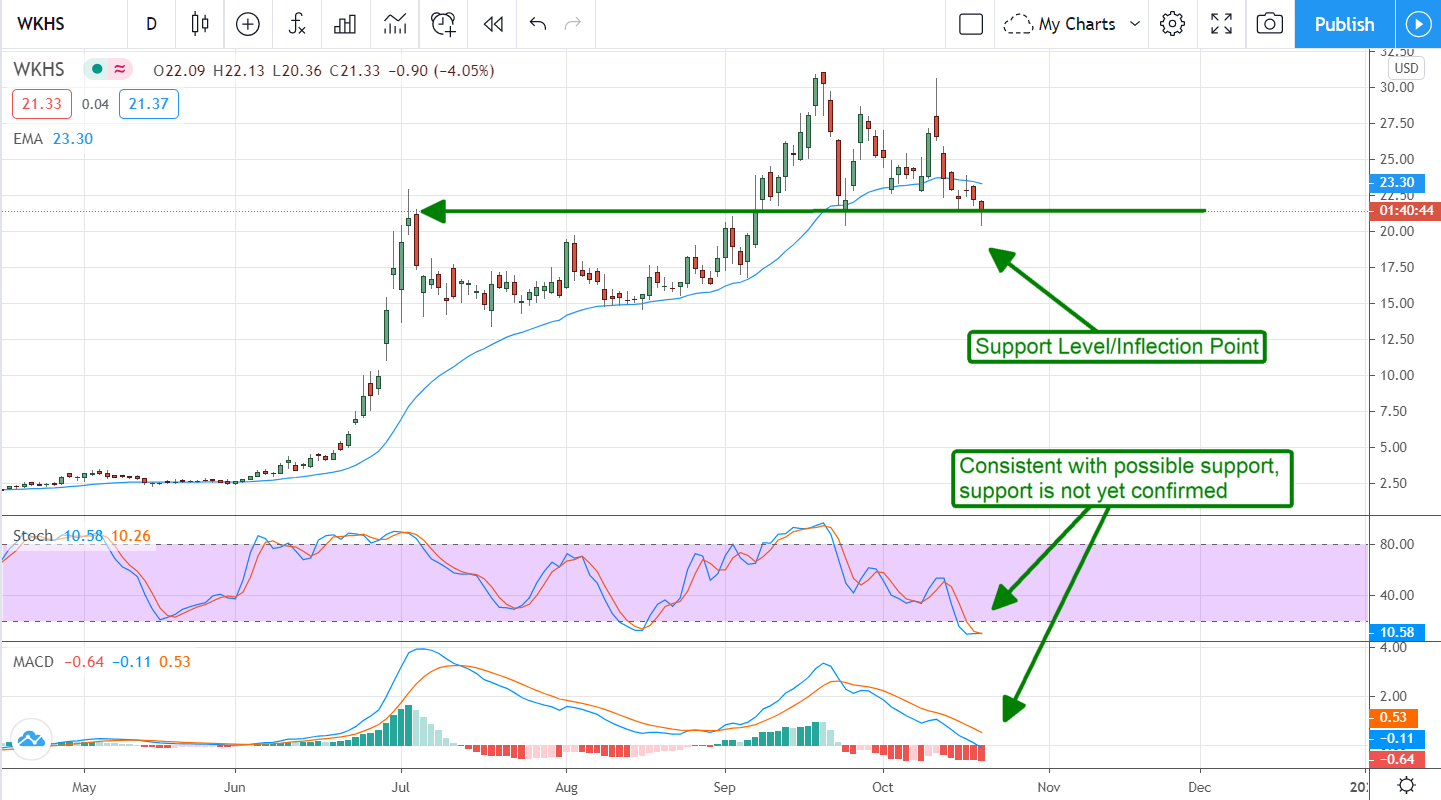Open the indicators fx menu
The image size is (1441, 800).
point(297,24)
